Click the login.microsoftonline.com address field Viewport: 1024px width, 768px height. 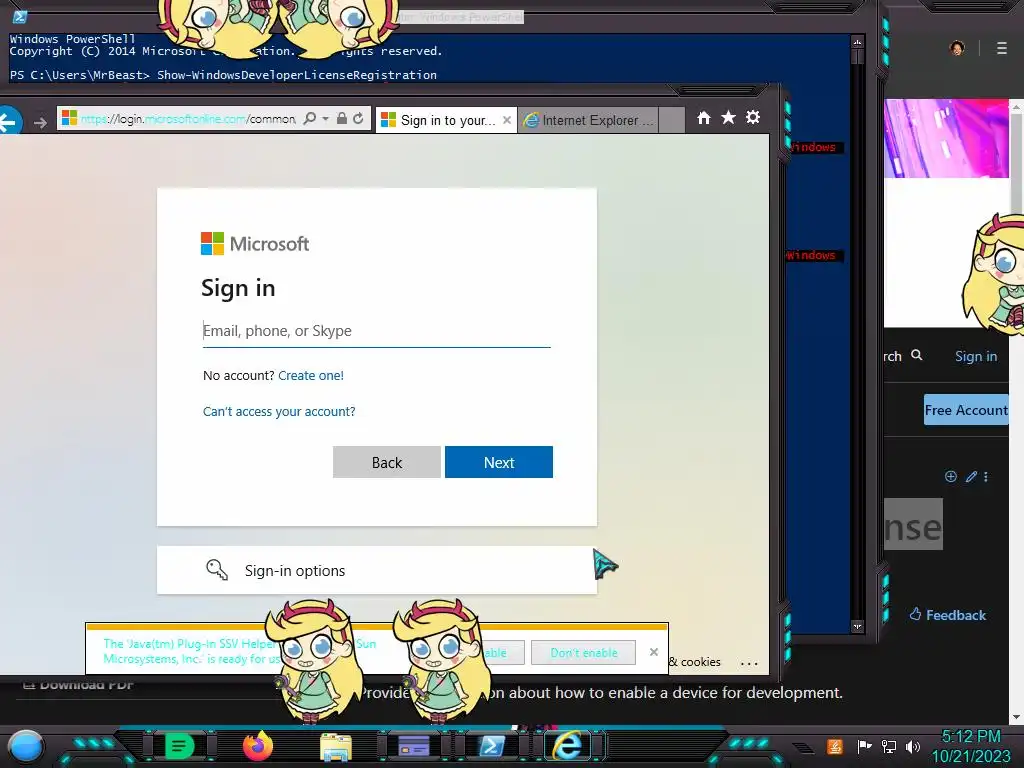(x=187, y=119)
